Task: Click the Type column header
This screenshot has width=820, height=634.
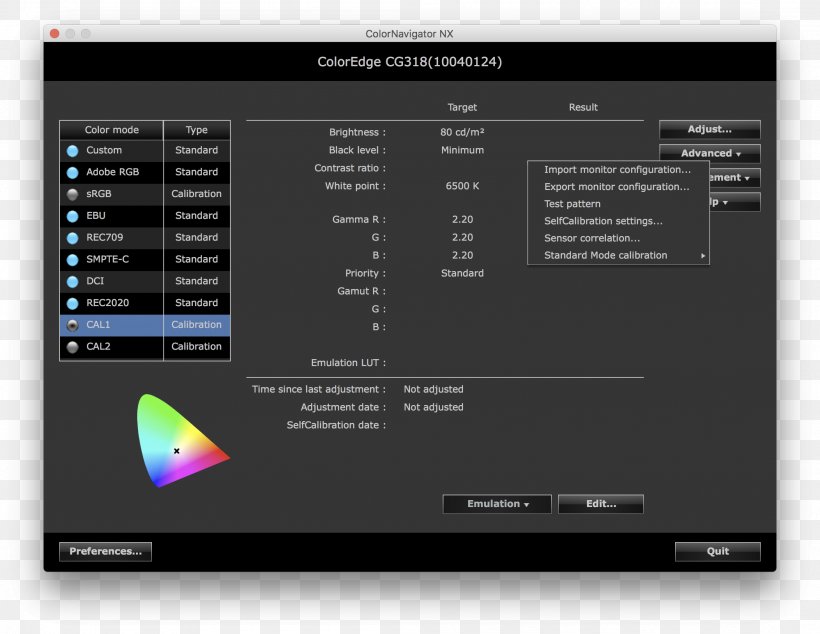Action: click(197, 130)
